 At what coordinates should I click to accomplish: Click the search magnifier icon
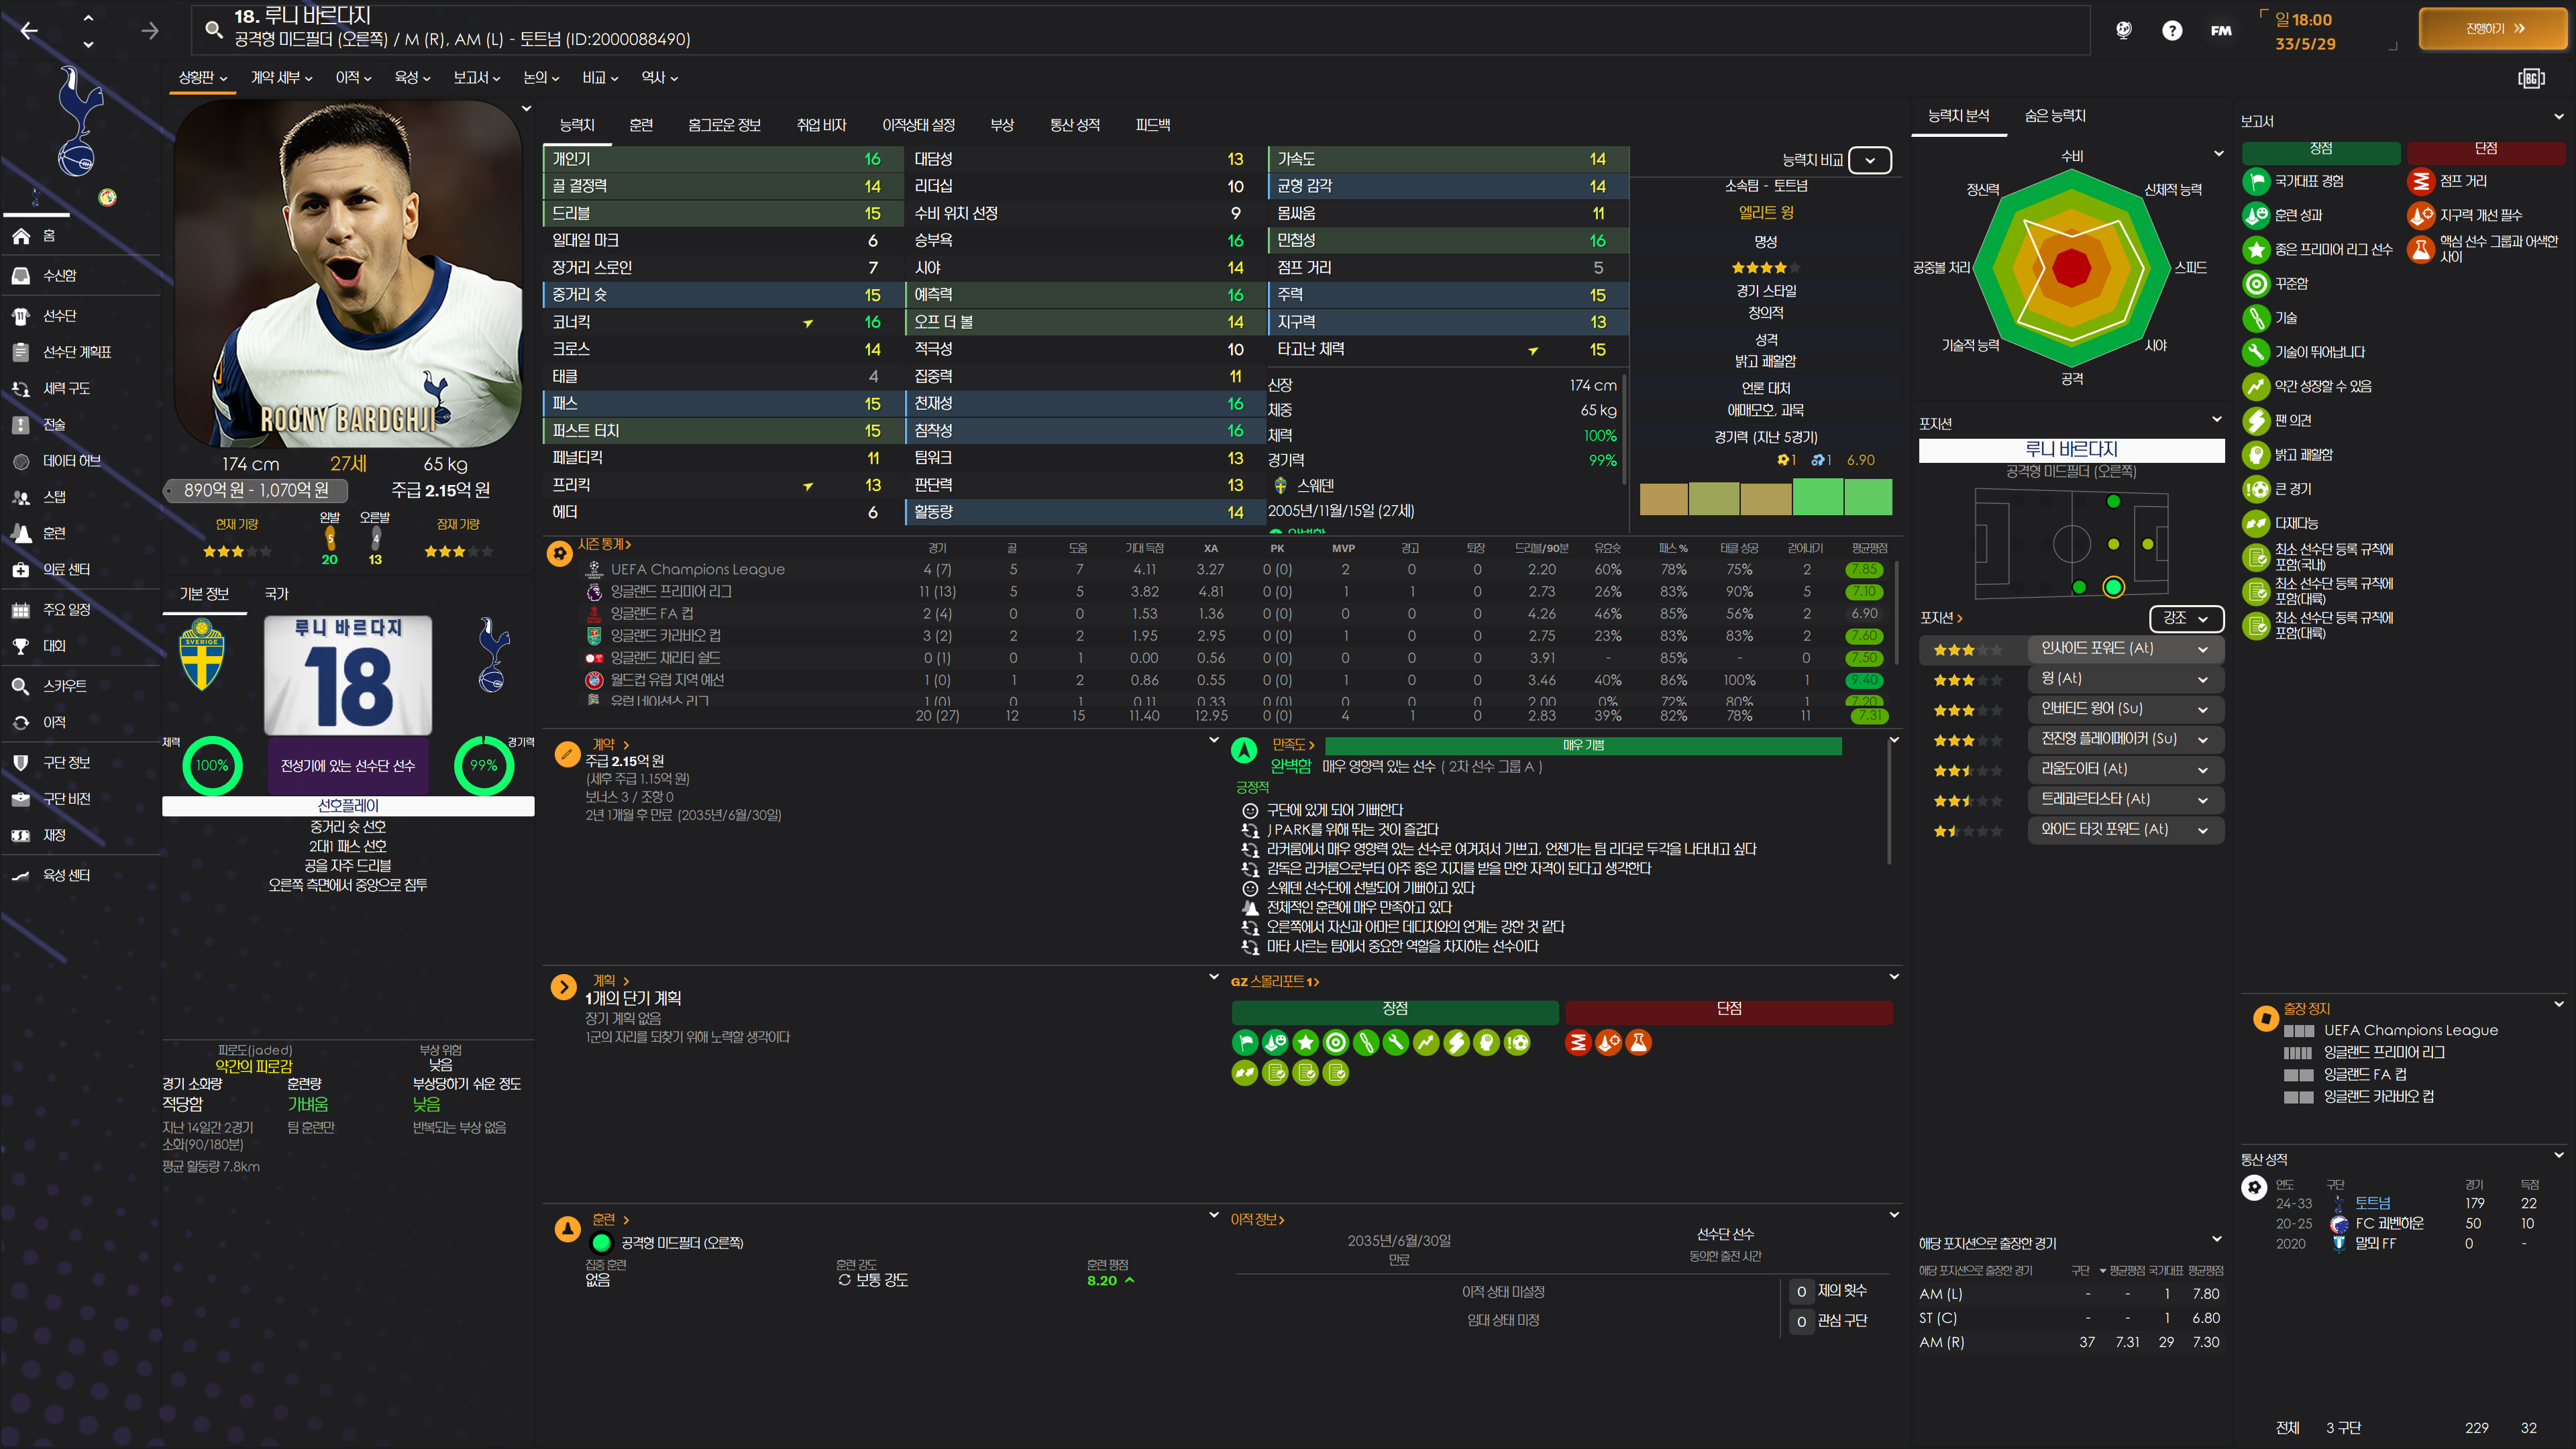[x=213, y=29]
